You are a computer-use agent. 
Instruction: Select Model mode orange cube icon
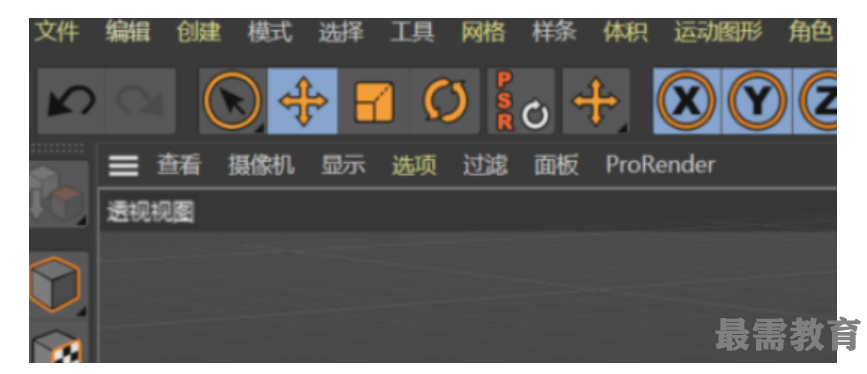[55, 284]
